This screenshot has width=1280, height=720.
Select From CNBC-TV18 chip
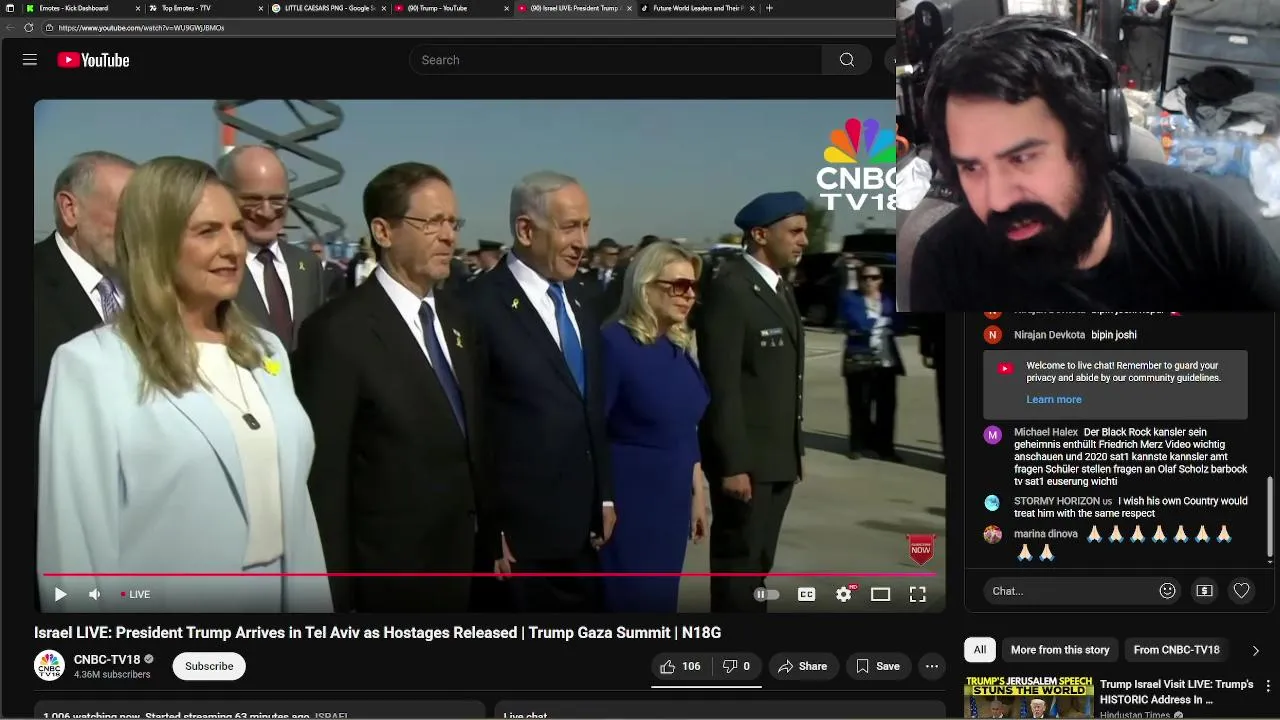[x=1177, y=650]
